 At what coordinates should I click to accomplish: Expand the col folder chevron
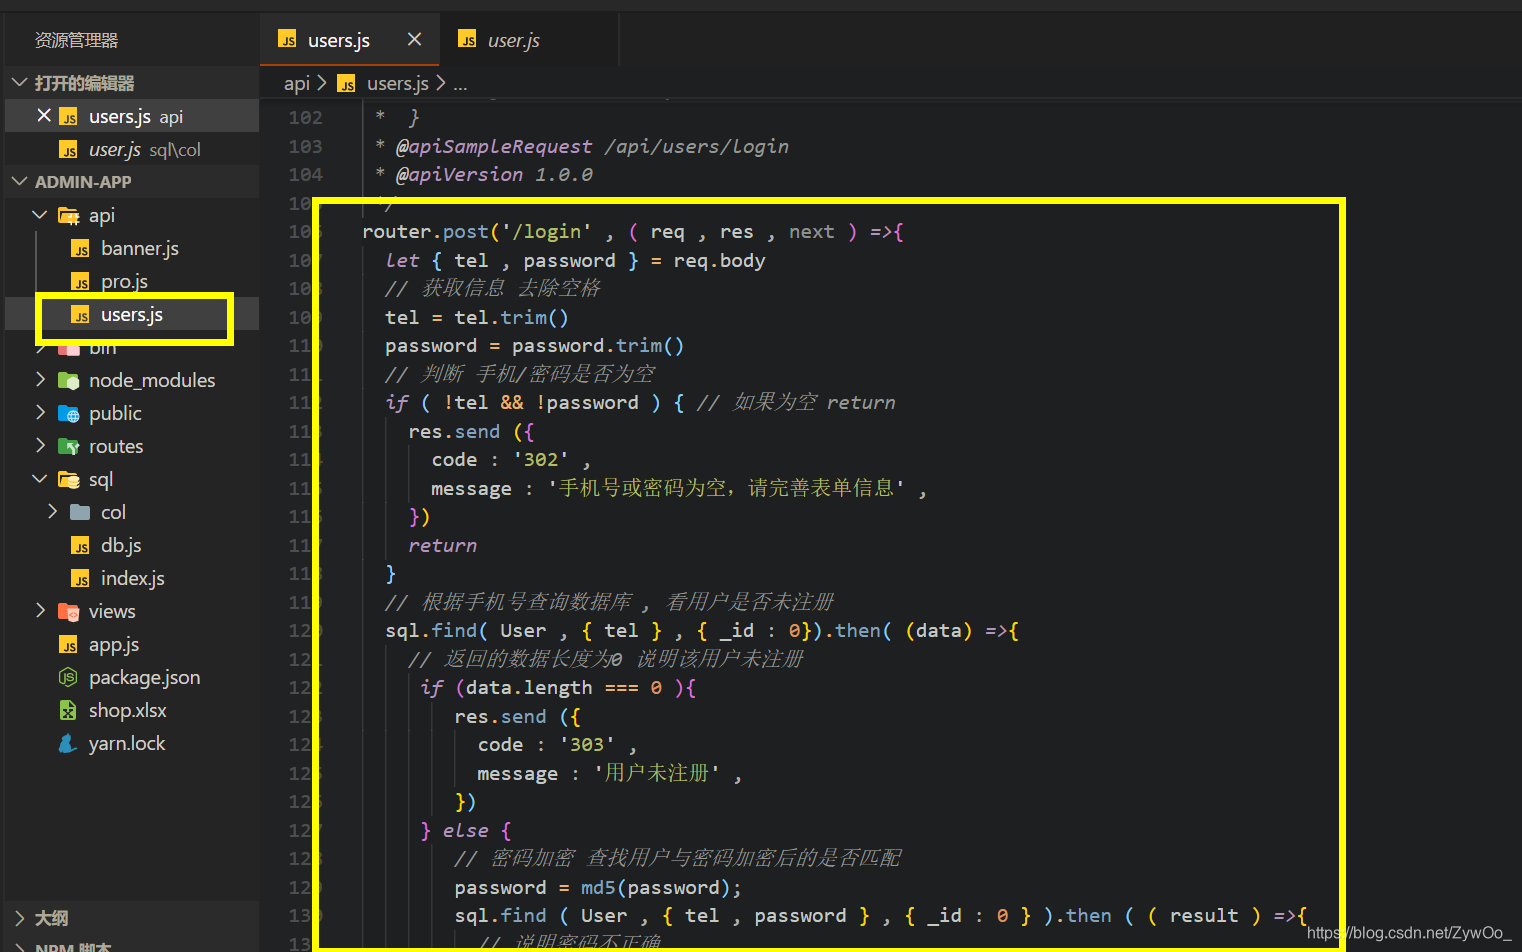point(52,512)
